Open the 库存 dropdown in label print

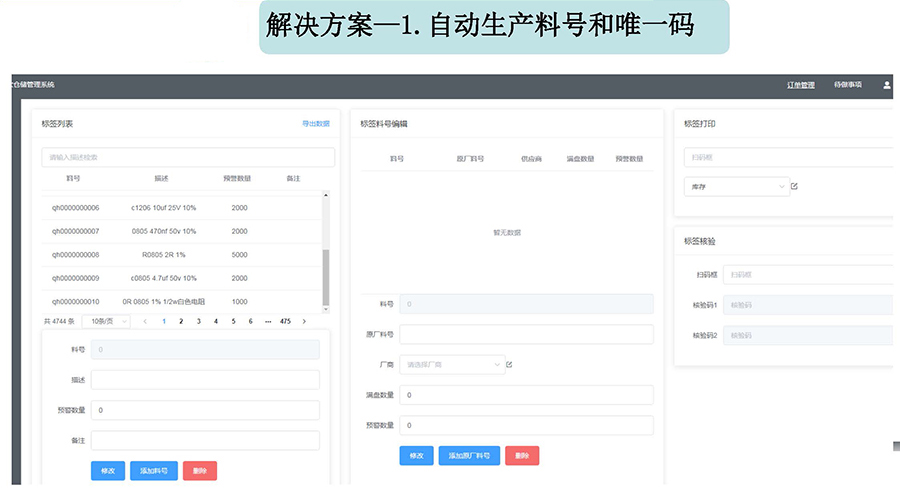pos(736,186)
